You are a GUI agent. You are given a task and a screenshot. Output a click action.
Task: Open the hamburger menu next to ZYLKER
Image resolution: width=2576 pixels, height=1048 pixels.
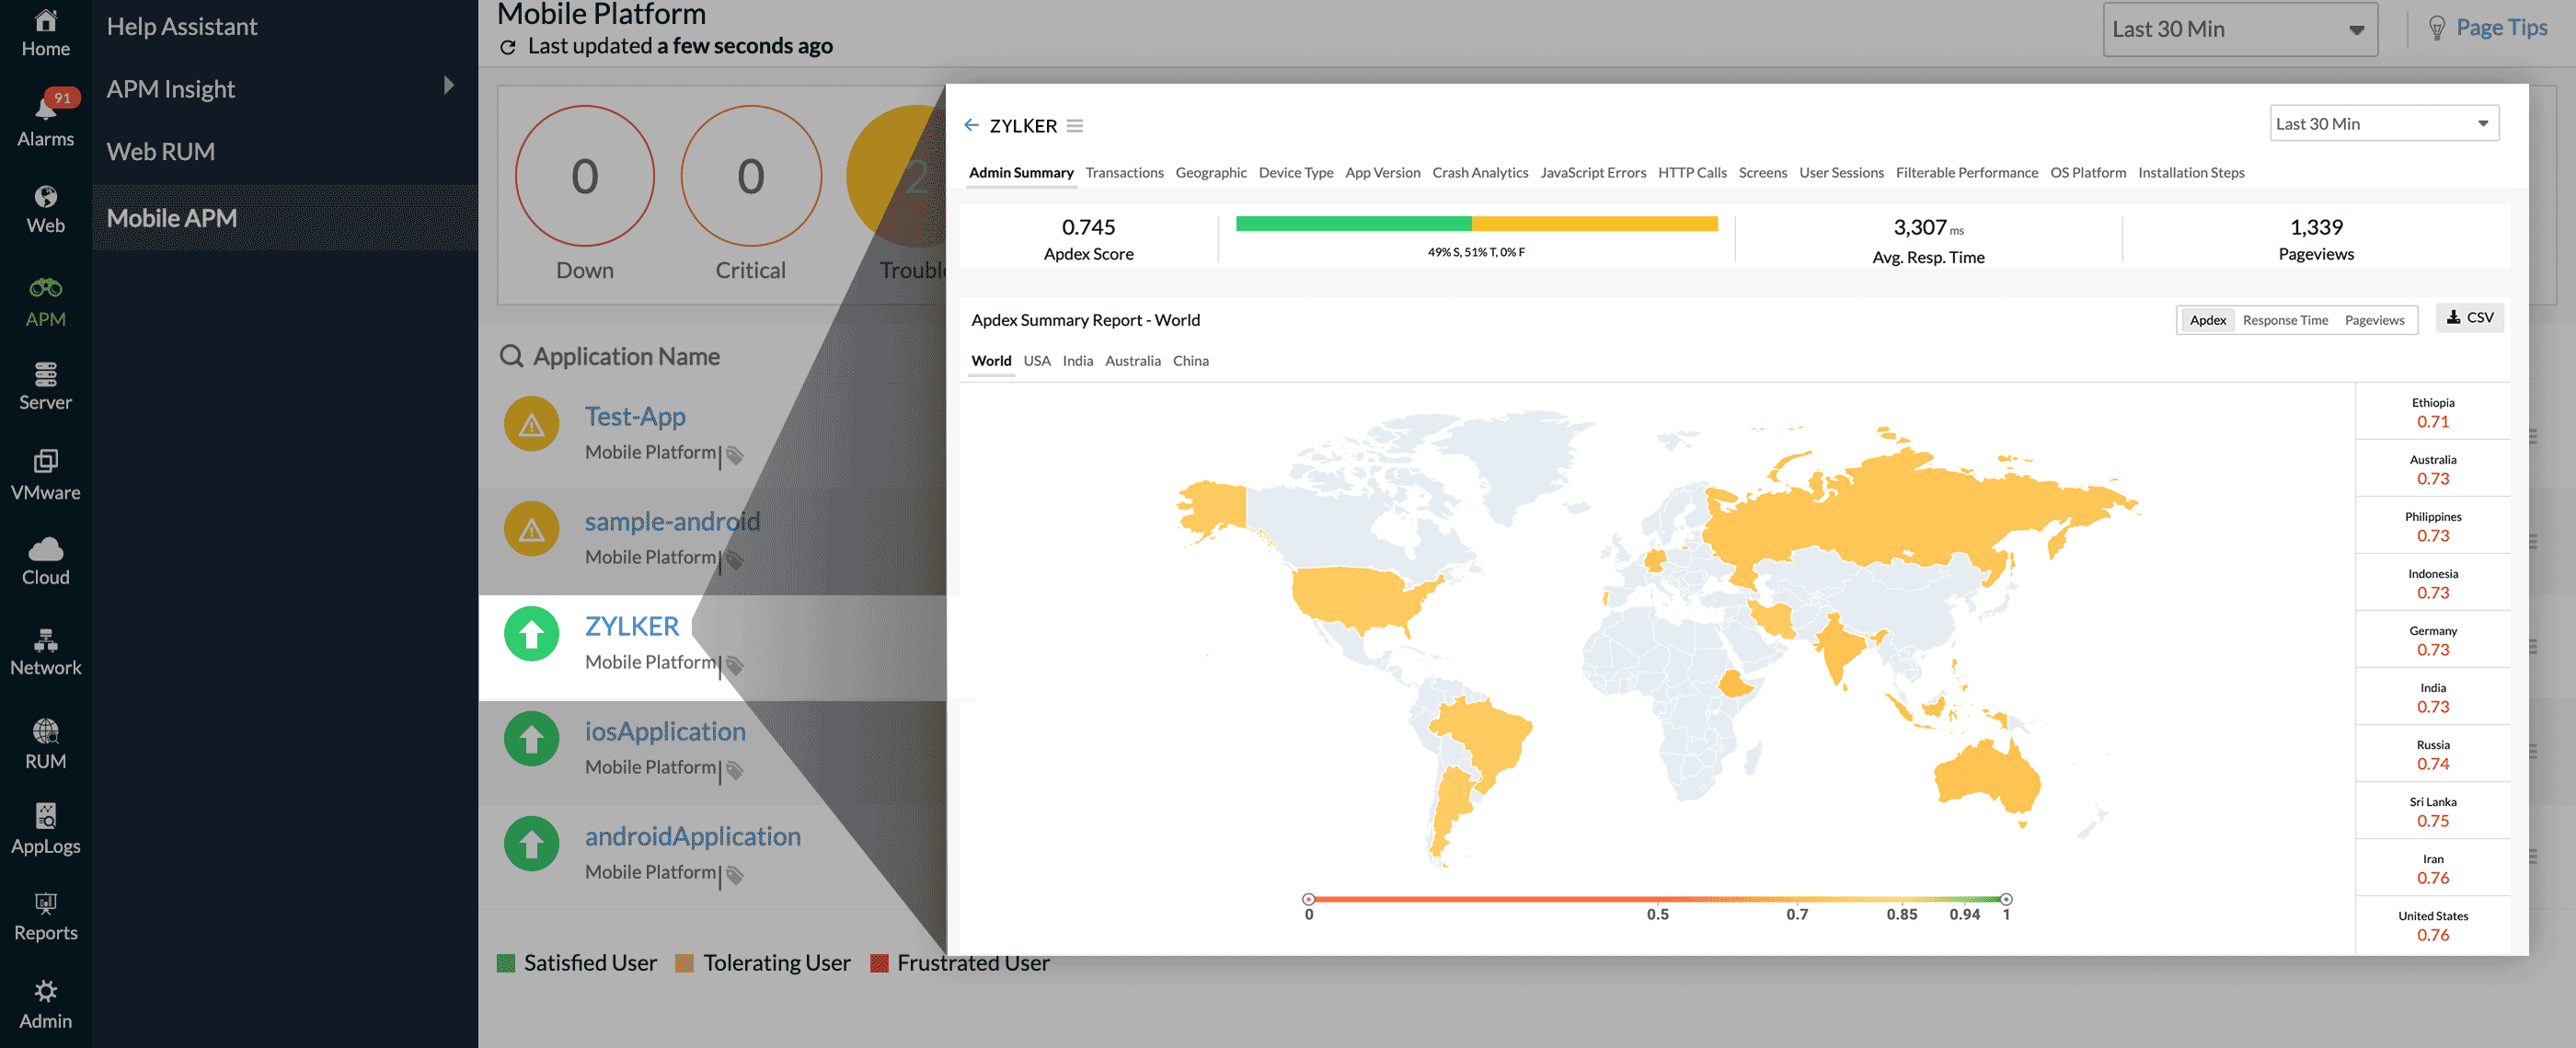[1075, 125]
